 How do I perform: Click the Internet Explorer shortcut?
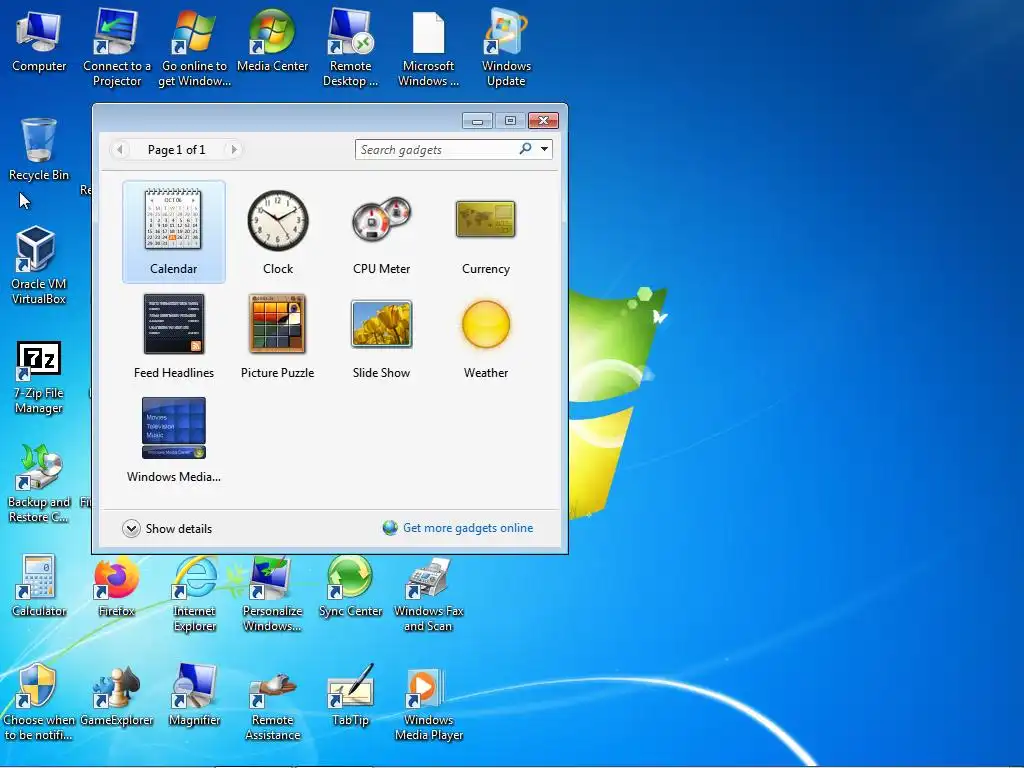click(195, 593)
